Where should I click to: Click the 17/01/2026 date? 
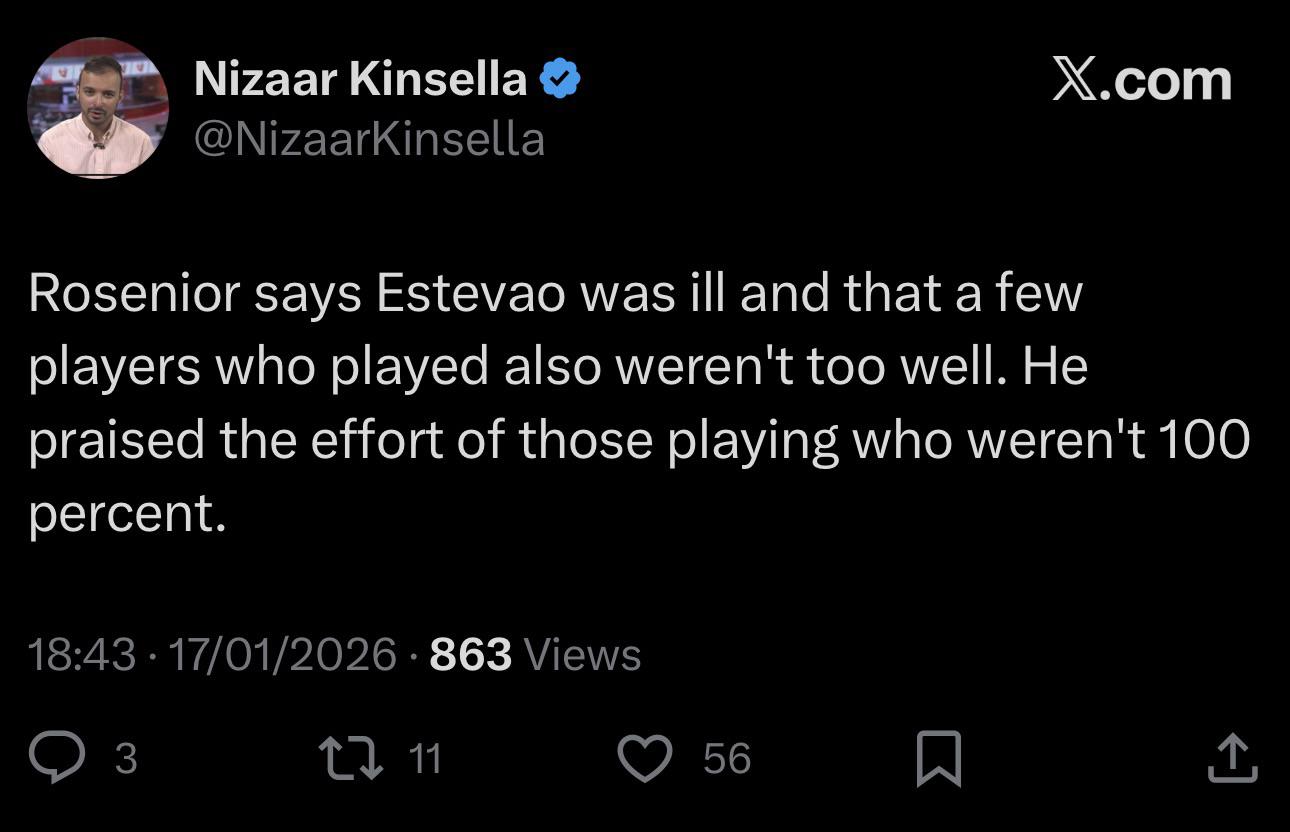(x=283, y=655)
